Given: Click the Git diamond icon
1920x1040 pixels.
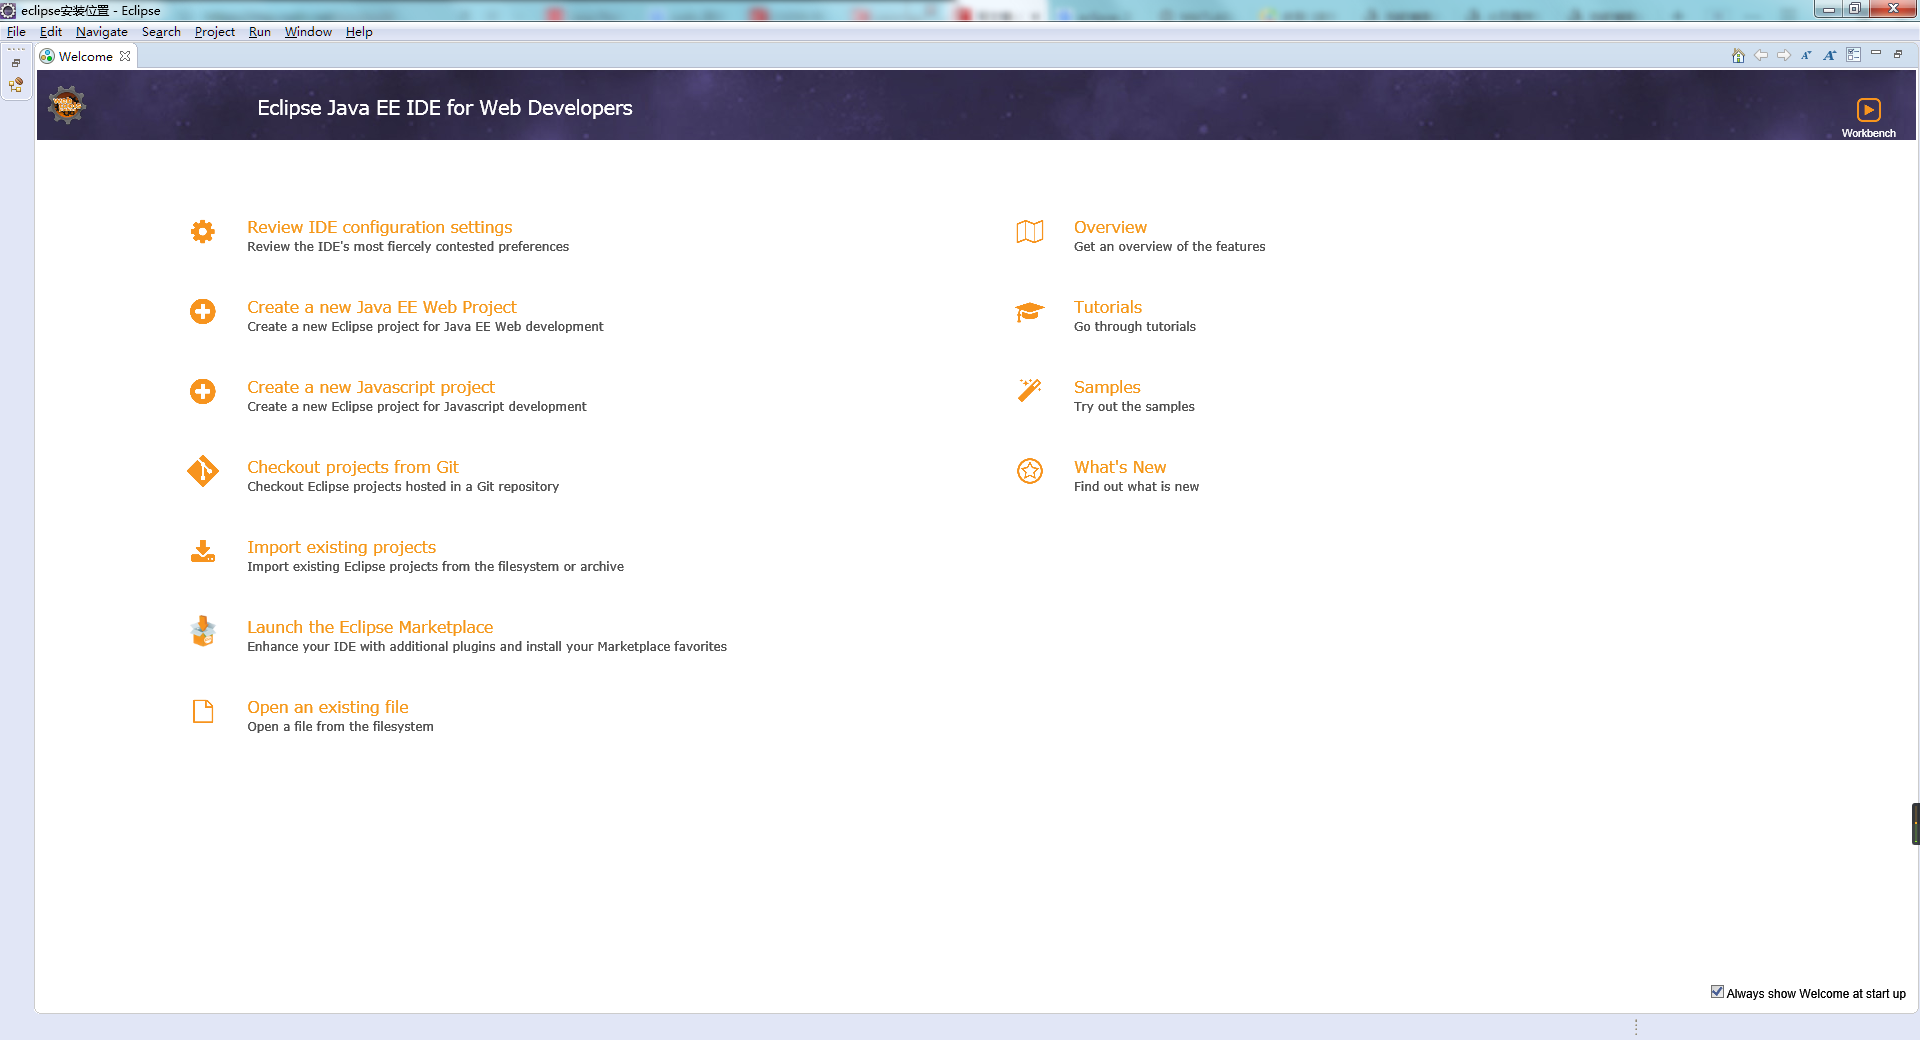Looking at the screenshot, I should pos(203,471).
